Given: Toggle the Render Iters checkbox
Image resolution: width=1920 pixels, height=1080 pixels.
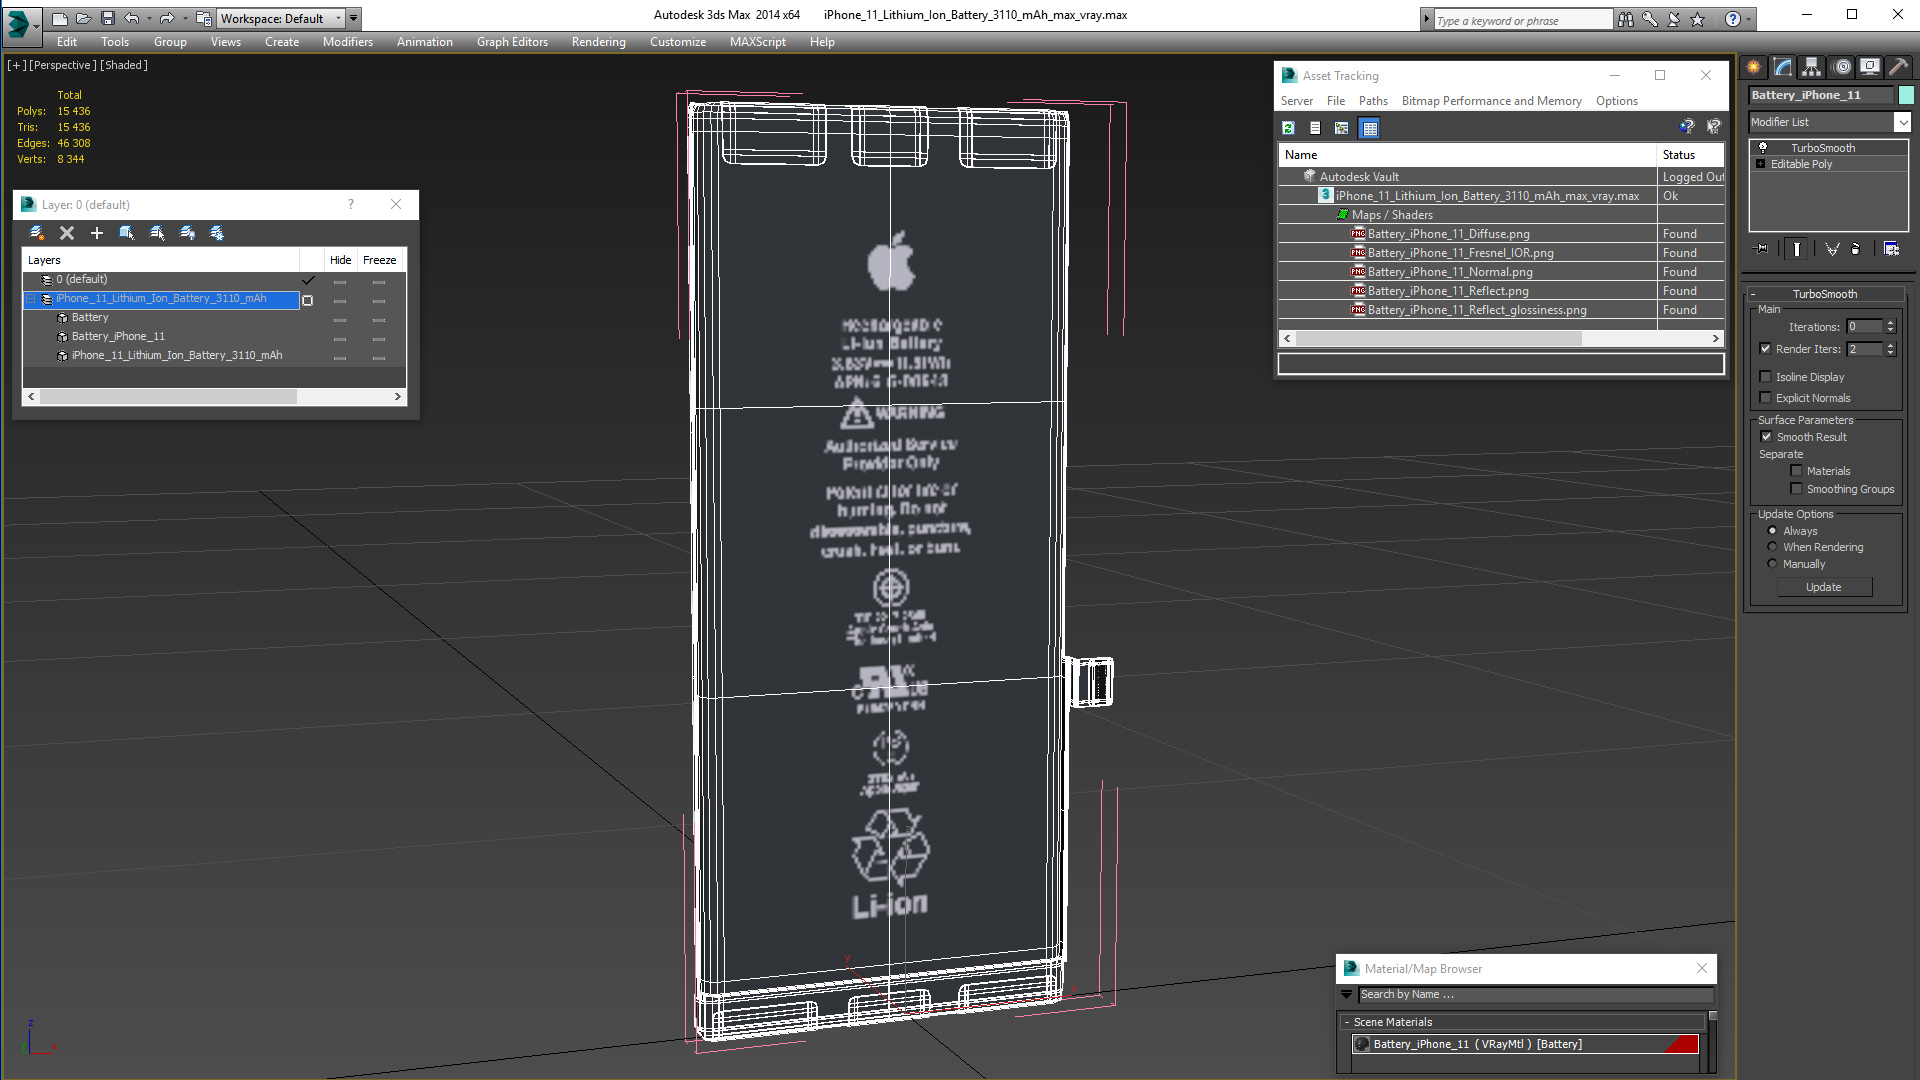Looking at the screenshot, I should coord(1766,349).
